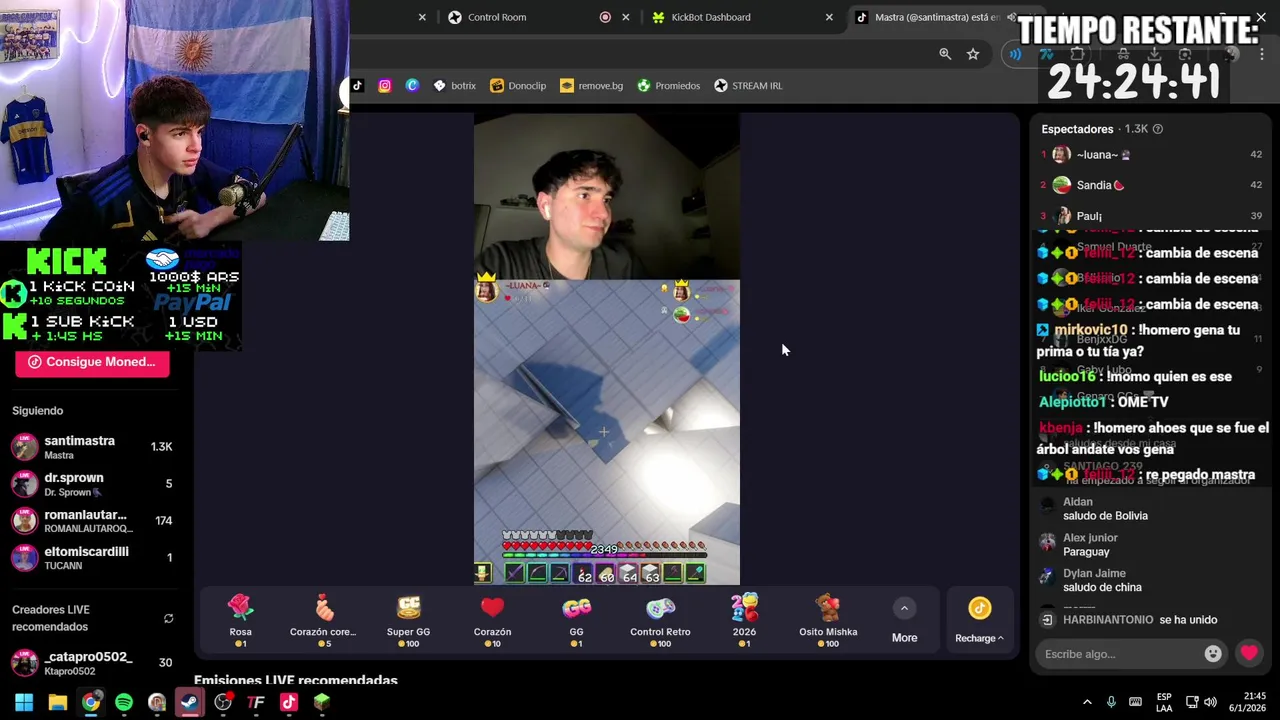Open the STREAM IRL bookmark
The width and height of the screenshot is (1280, 720).
click(748, 86)
